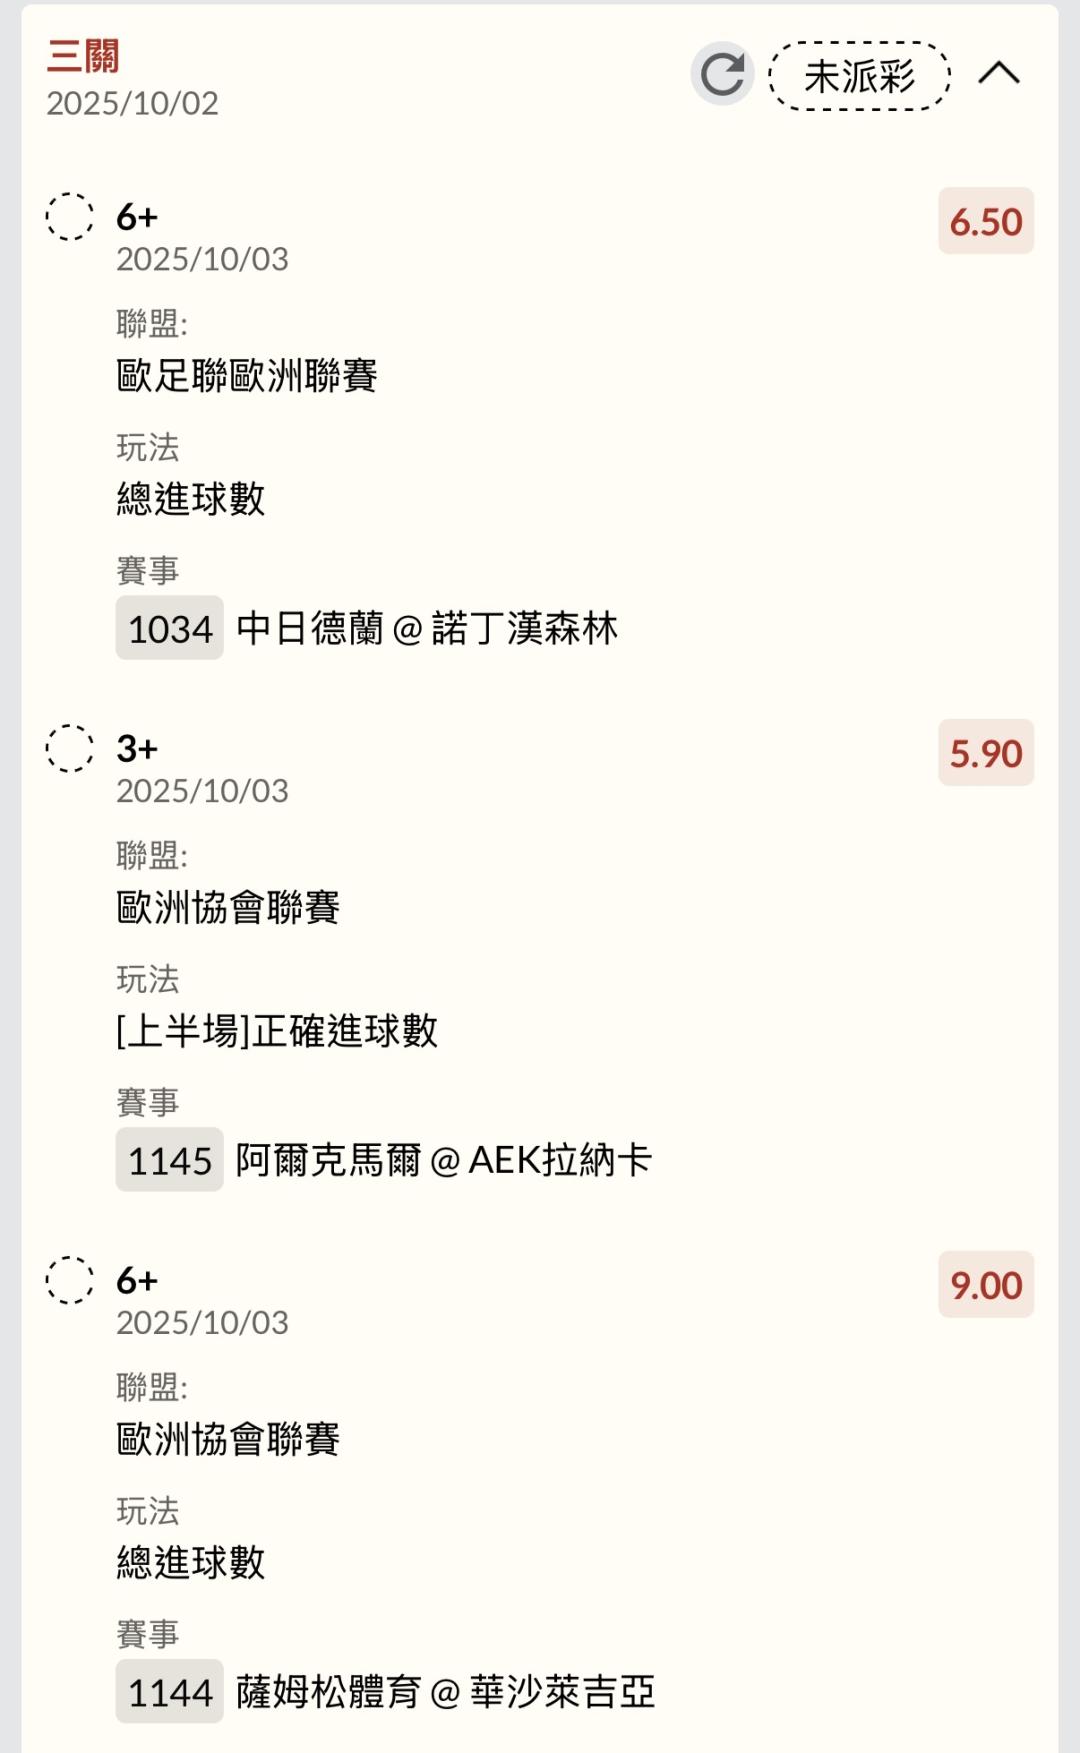Screen dimensions: 1080x1753
Task: Open match 阿爾克馬爾 @ AEK拉納卡
Action: (444, 1161)
